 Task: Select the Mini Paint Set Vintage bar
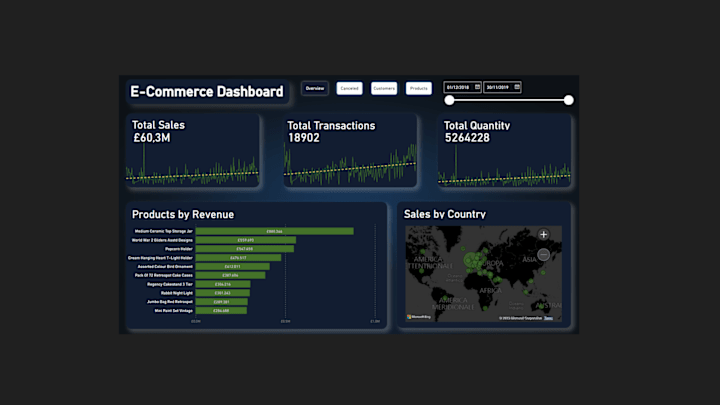(221, 310)
